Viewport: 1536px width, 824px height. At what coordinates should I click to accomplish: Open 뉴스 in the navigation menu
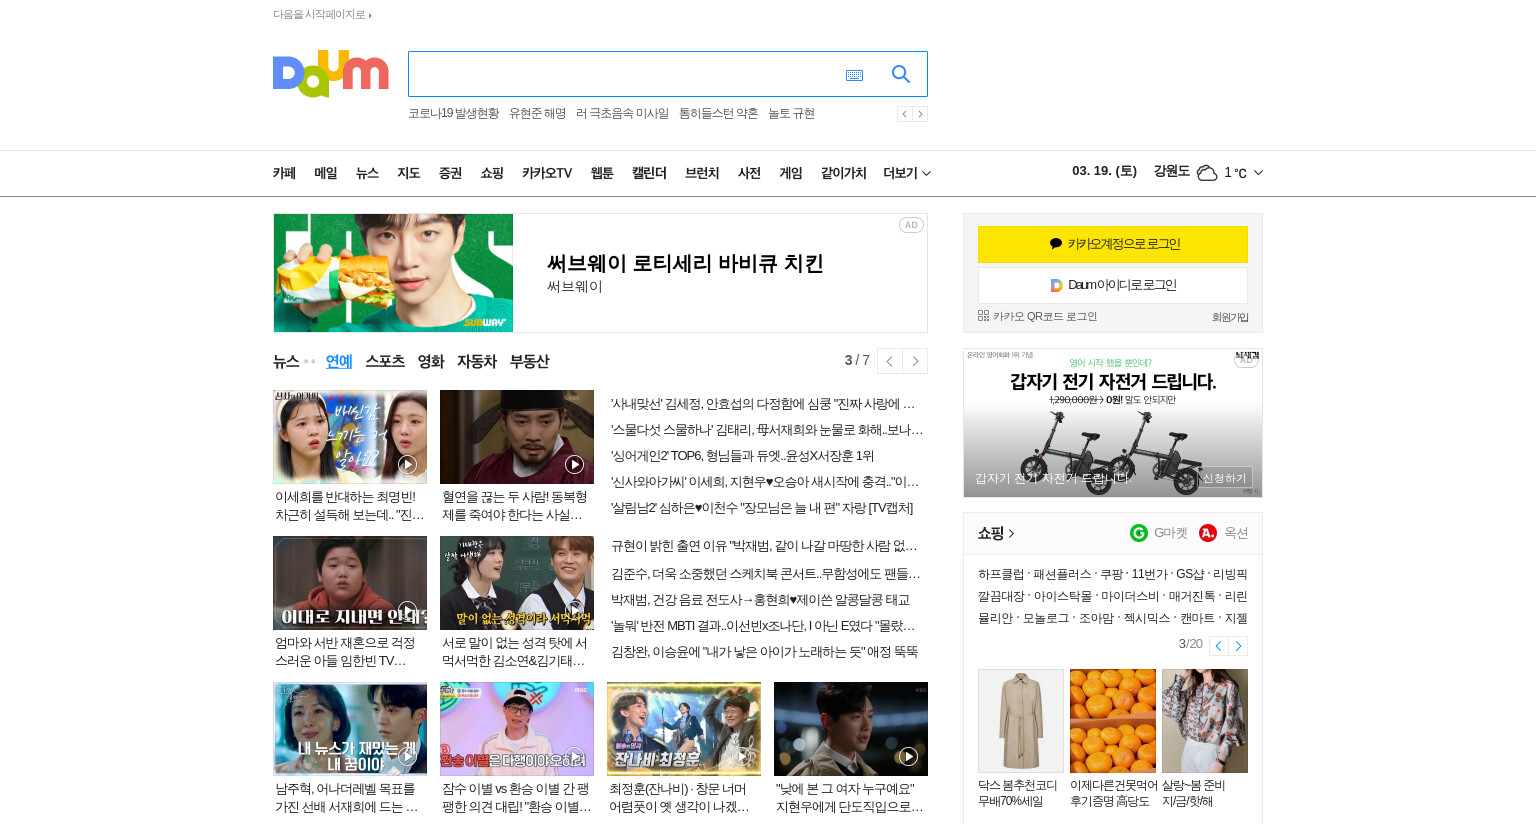(x=367, y=173)
